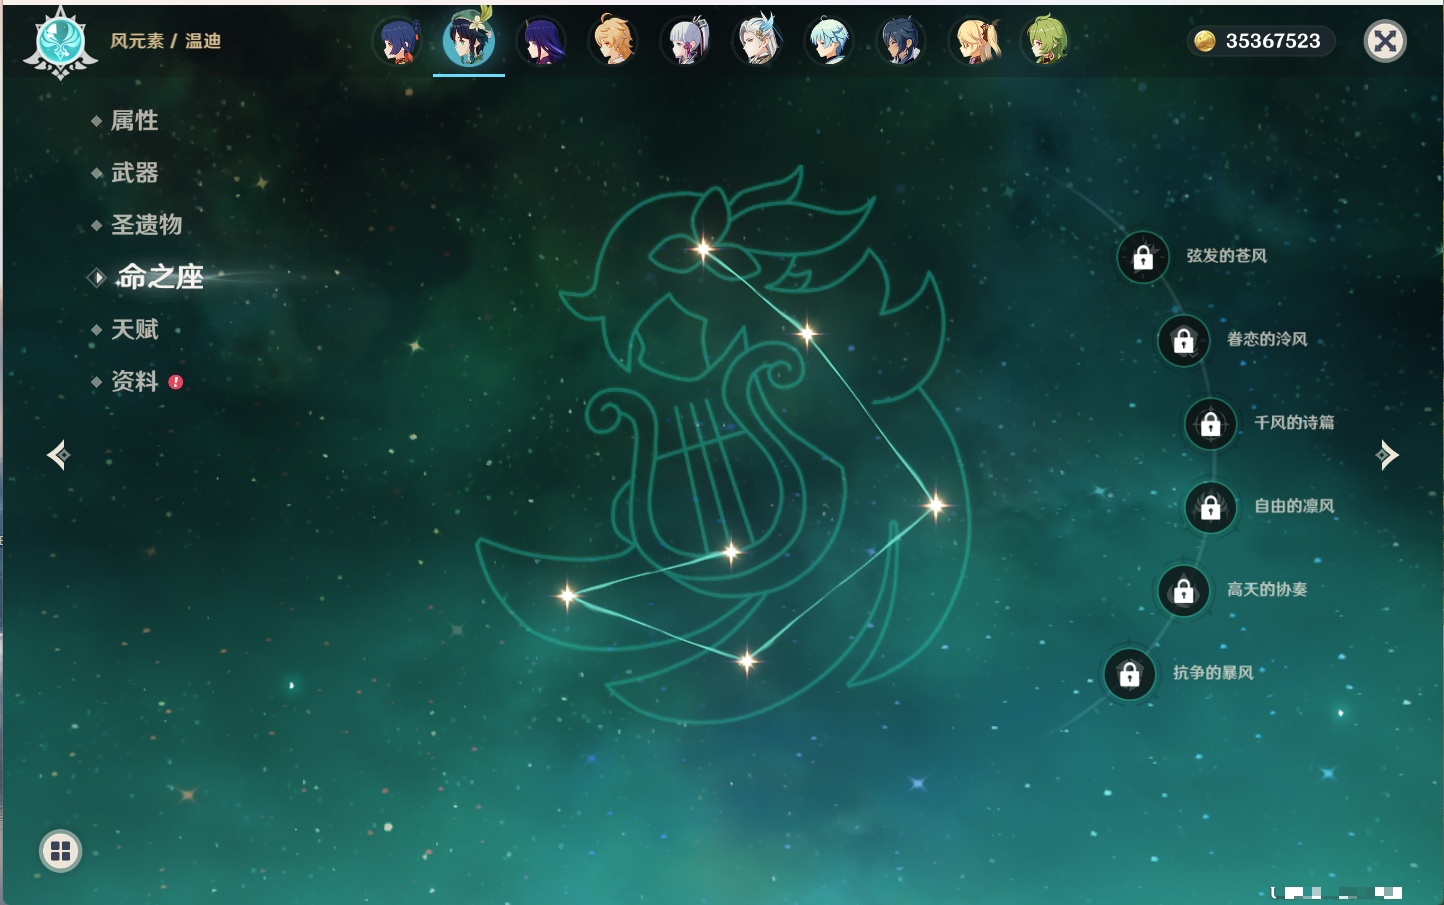Open the 属性 attributes tab
The image size is (1444, 905).
point(134,121)
